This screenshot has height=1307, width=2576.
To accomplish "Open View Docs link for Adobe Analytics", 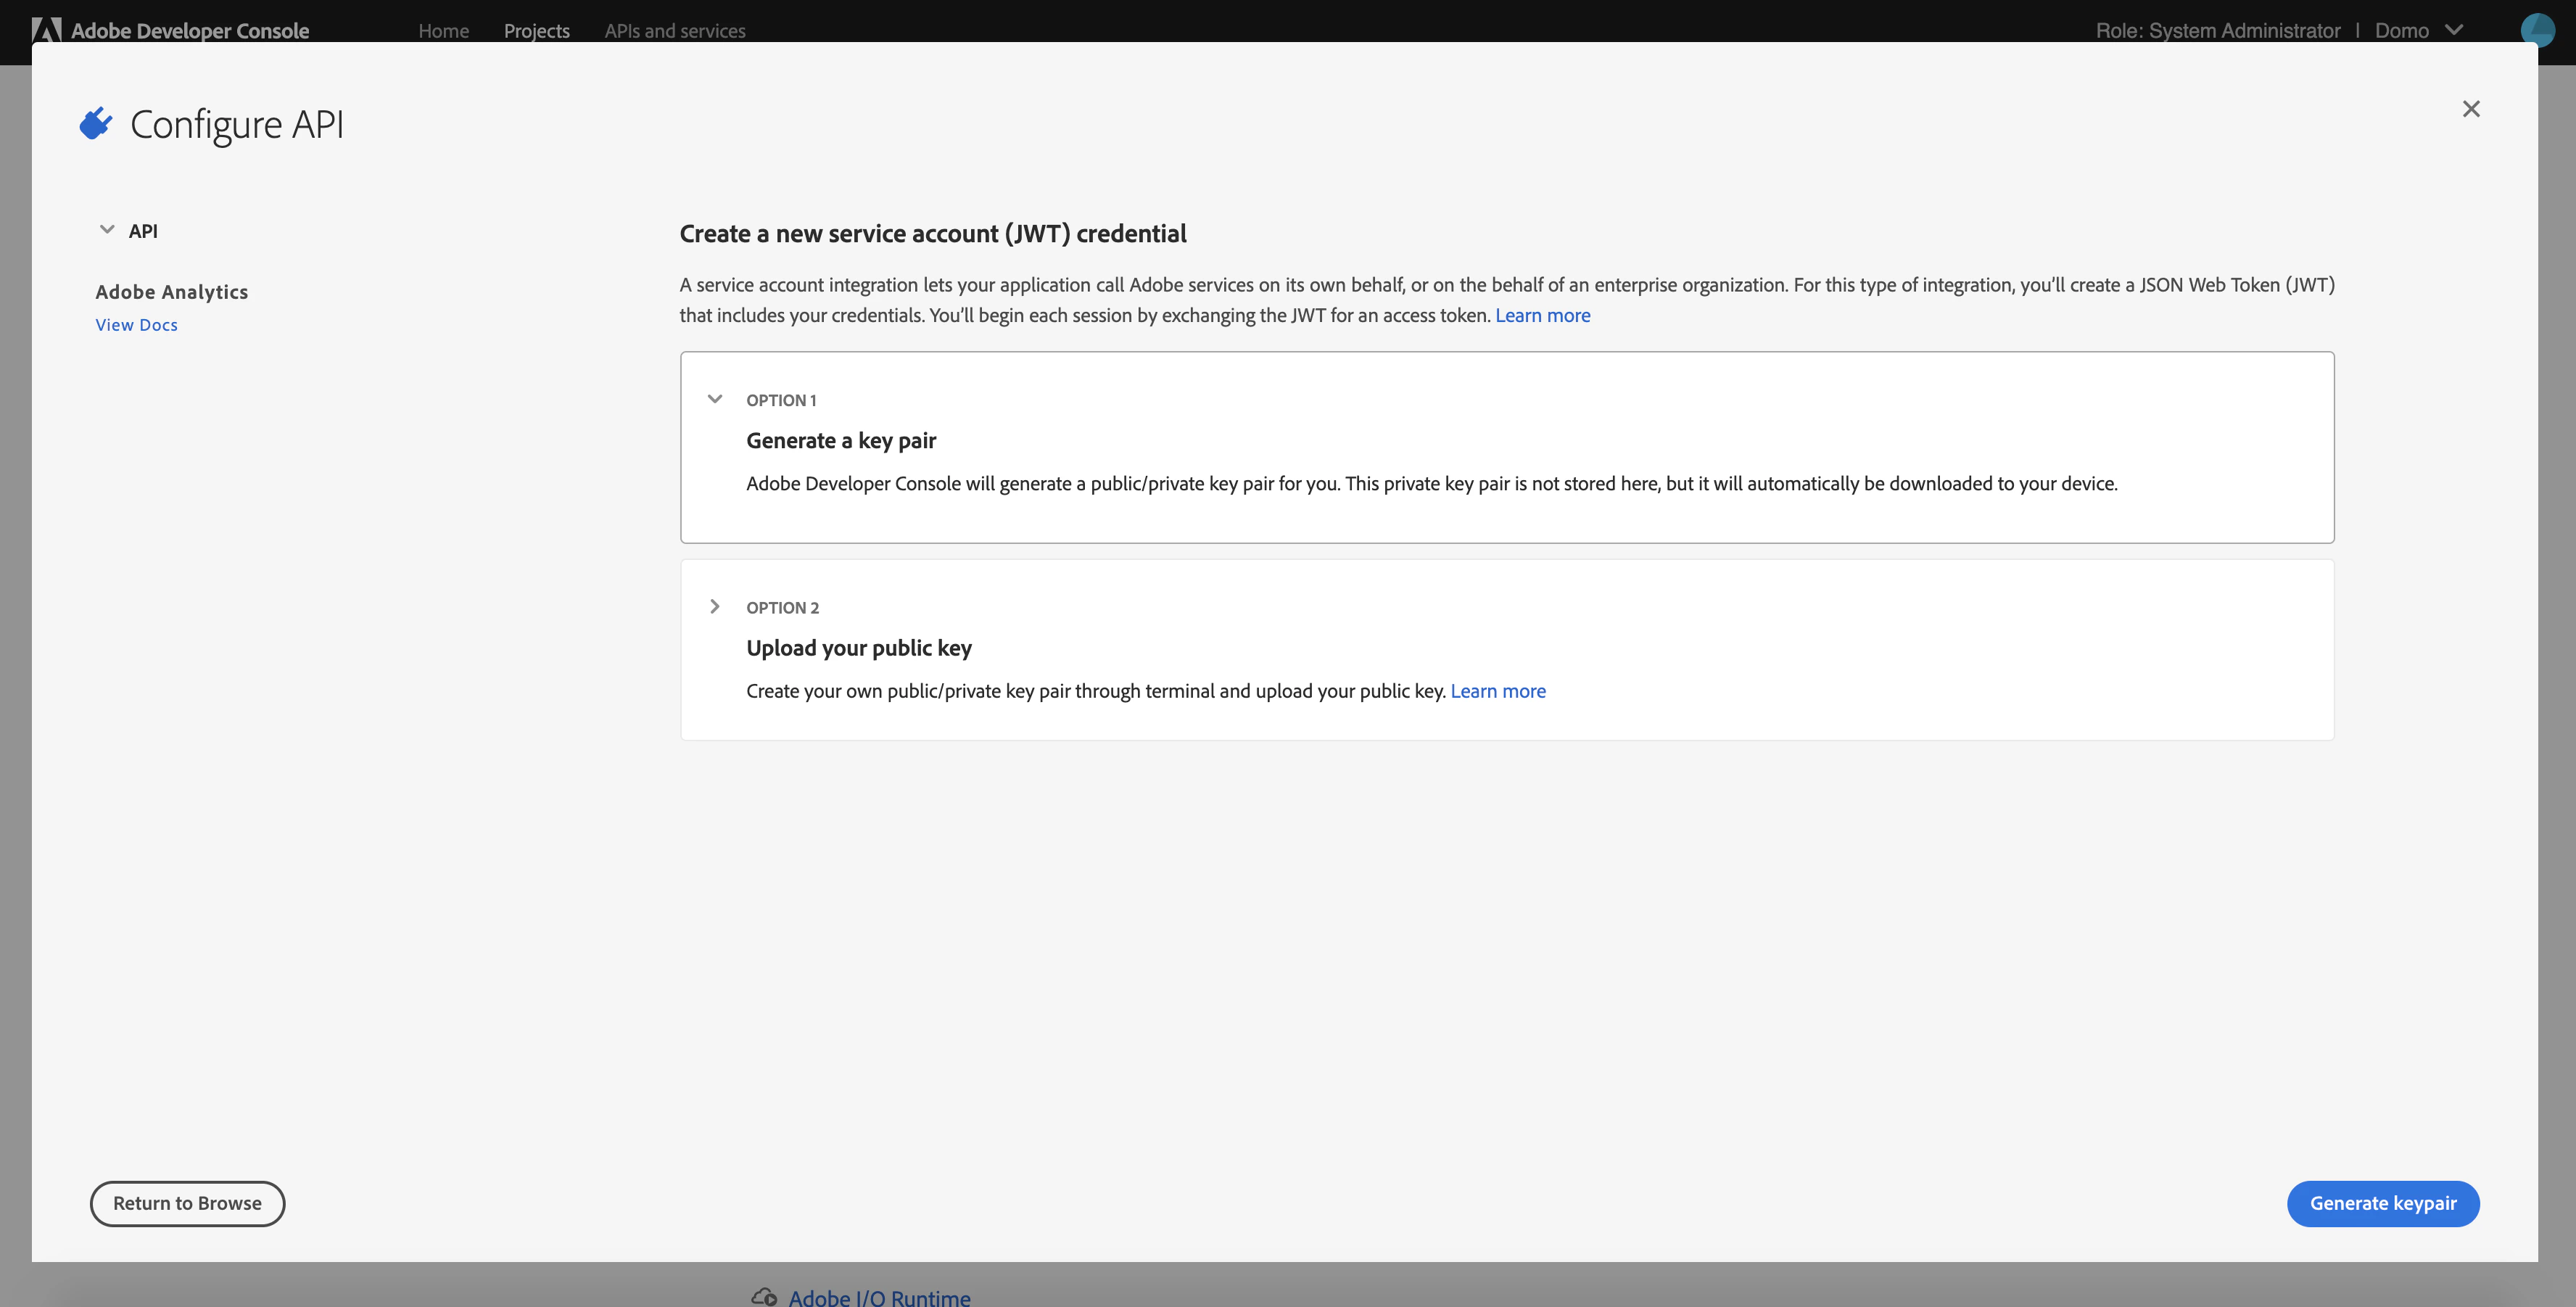I will [137, 325].
